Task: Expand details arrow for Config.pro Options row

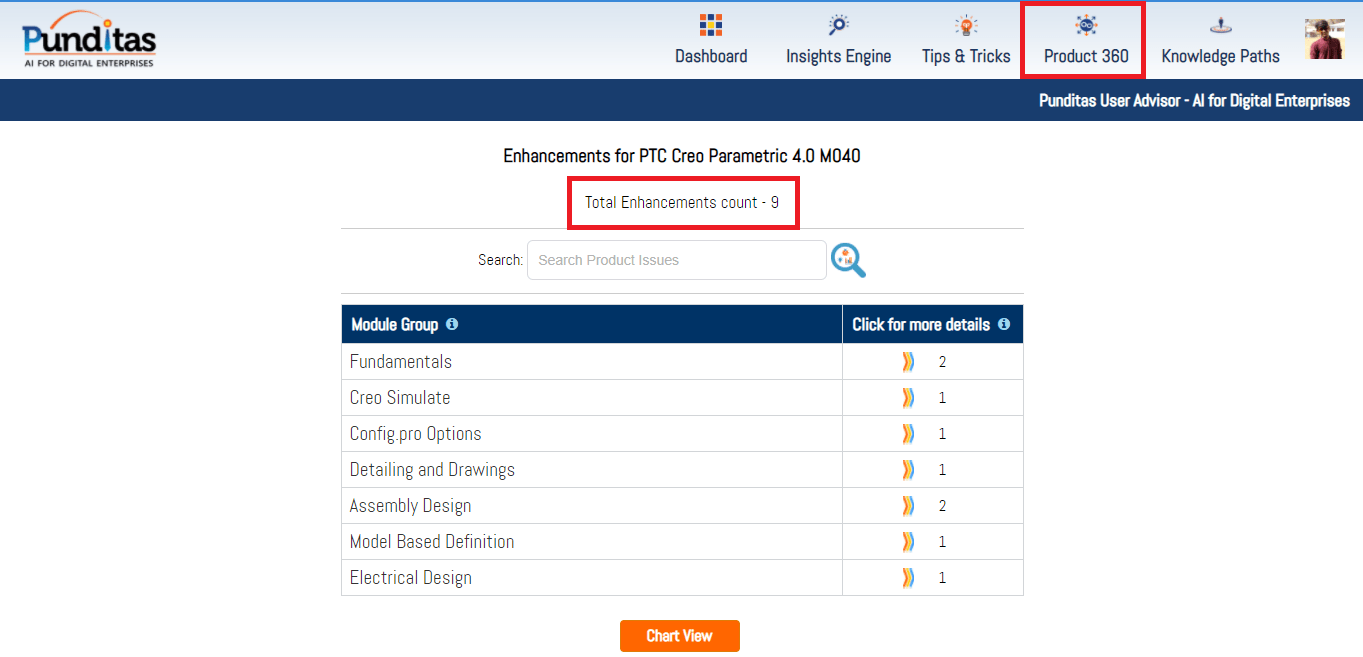Action: click(x=908, y=434)
